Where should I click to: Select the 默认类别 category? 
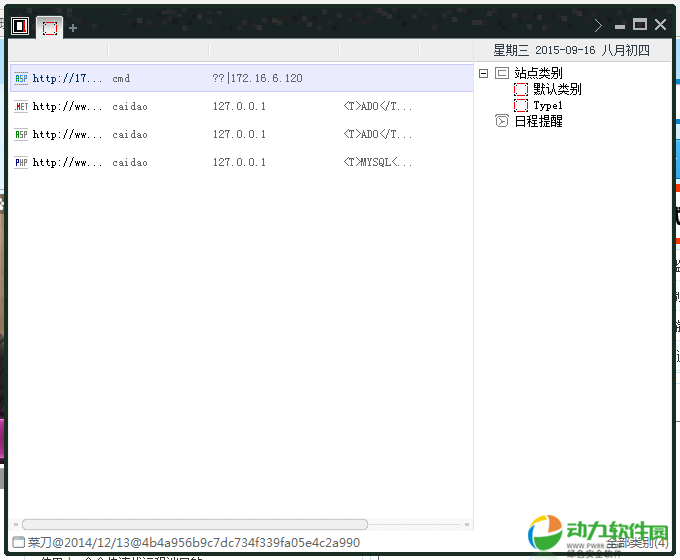(x=557, y=89)
